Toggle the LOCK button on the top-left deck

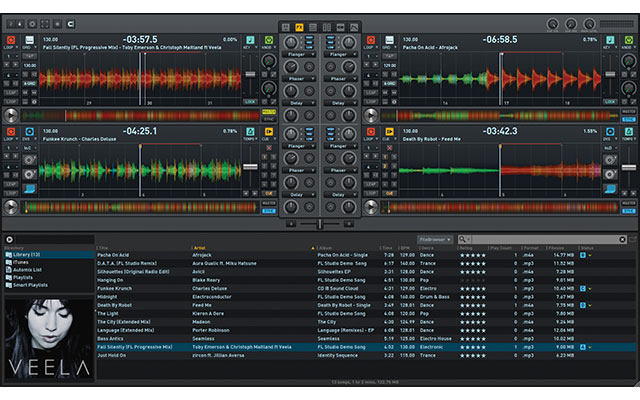coord(250,101)
